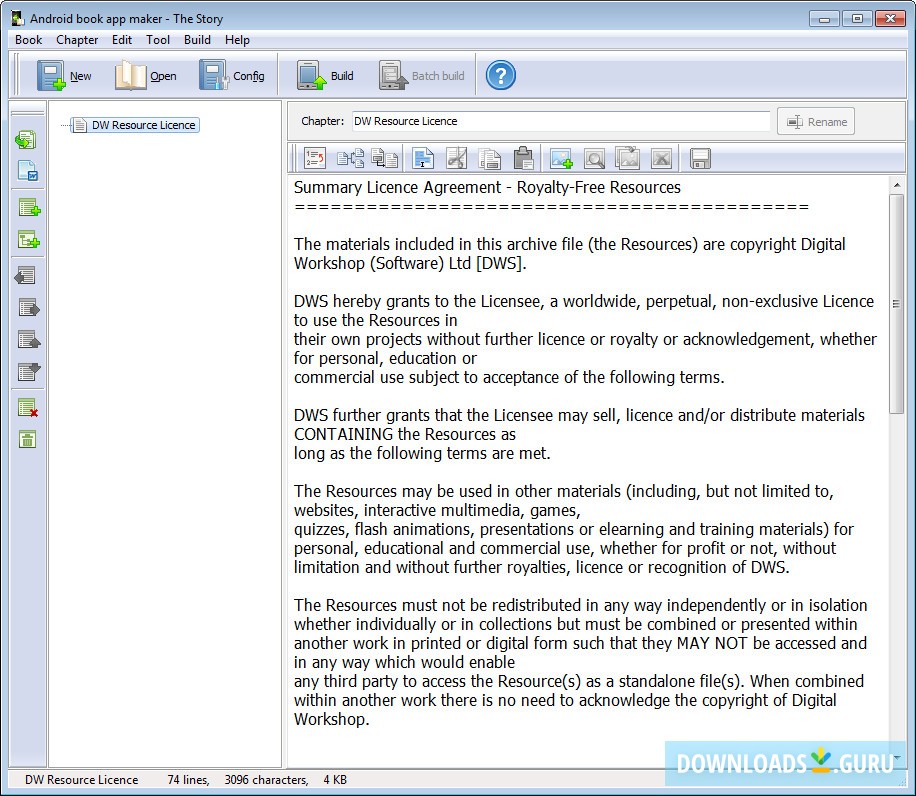Add a new chapter using the green plus list icon

coord(29,207)
